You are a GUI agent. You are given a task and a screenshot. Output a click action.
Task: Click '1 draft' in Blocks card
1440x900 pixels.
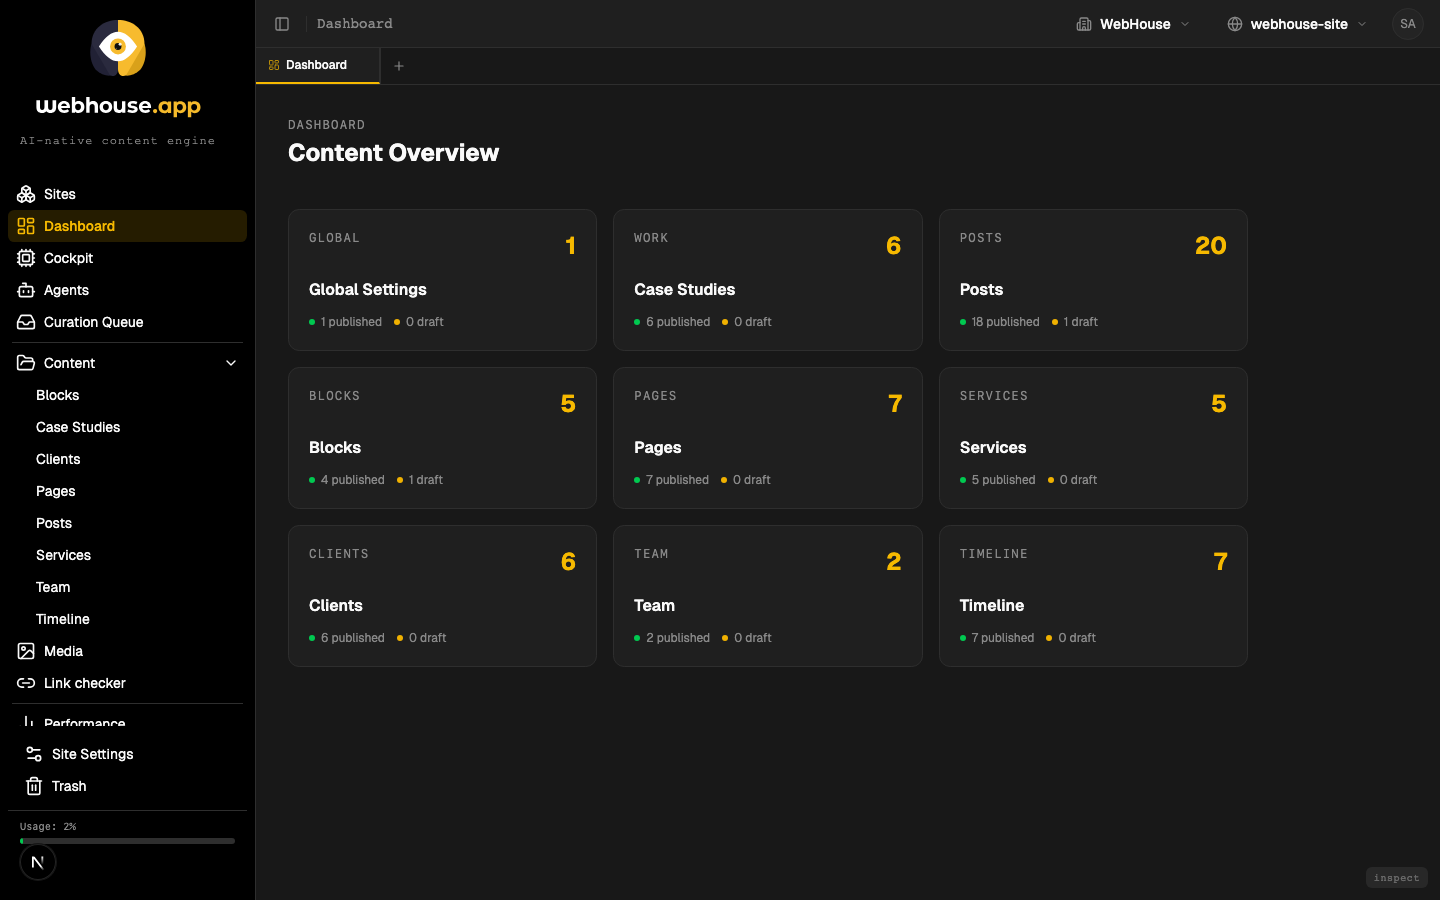425,480
